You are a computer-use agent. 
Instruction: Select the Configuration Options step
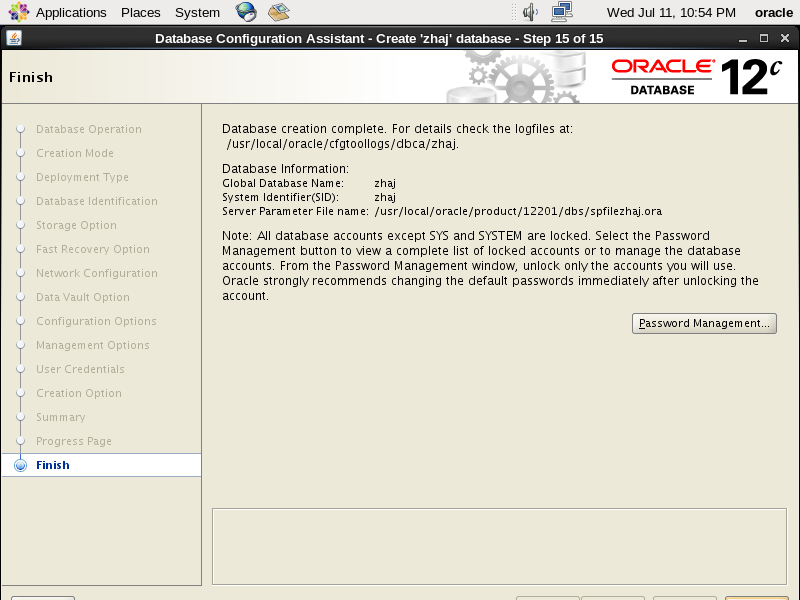point(96,321)
